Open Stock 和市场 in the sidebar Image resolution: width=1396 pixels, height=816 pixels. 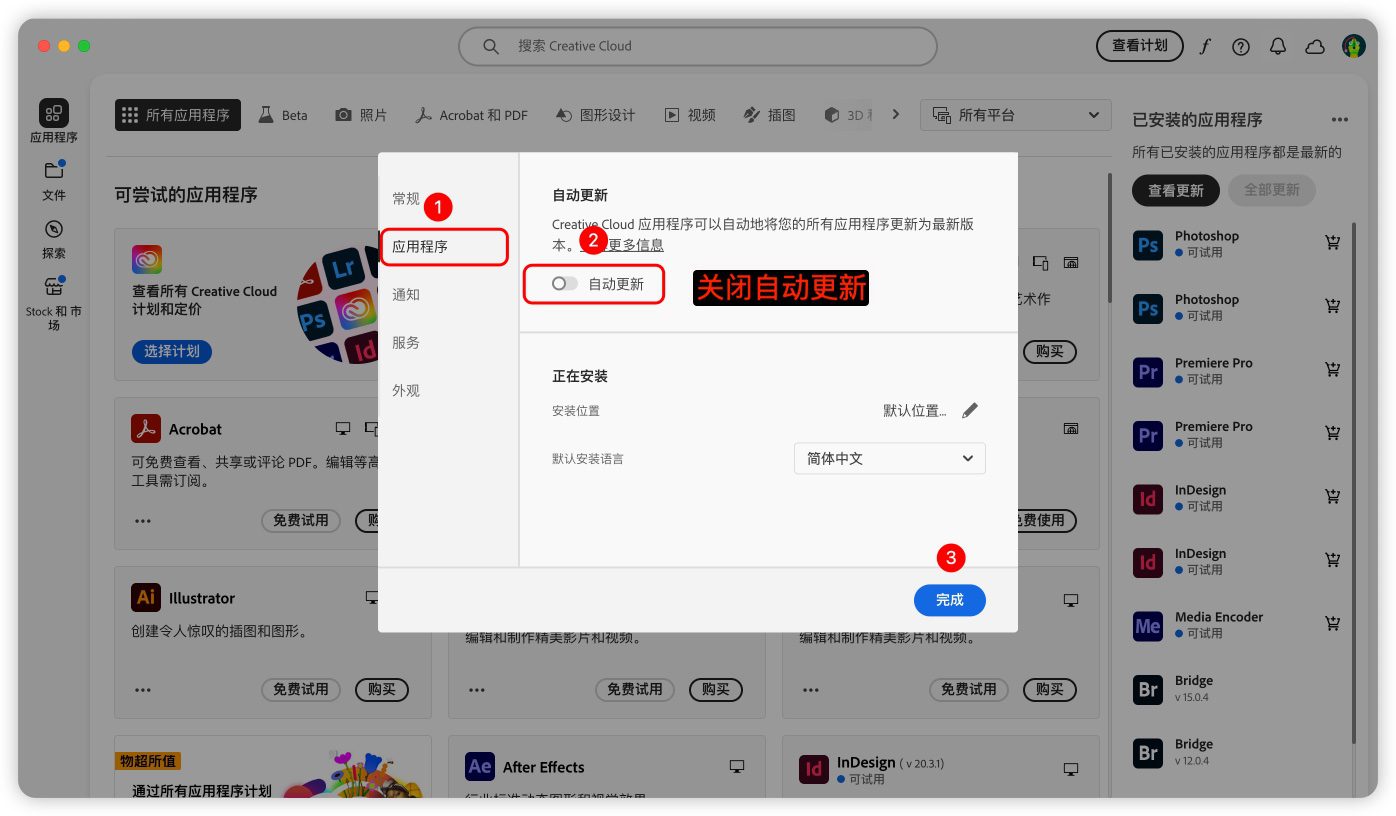(x=54, y=300)
